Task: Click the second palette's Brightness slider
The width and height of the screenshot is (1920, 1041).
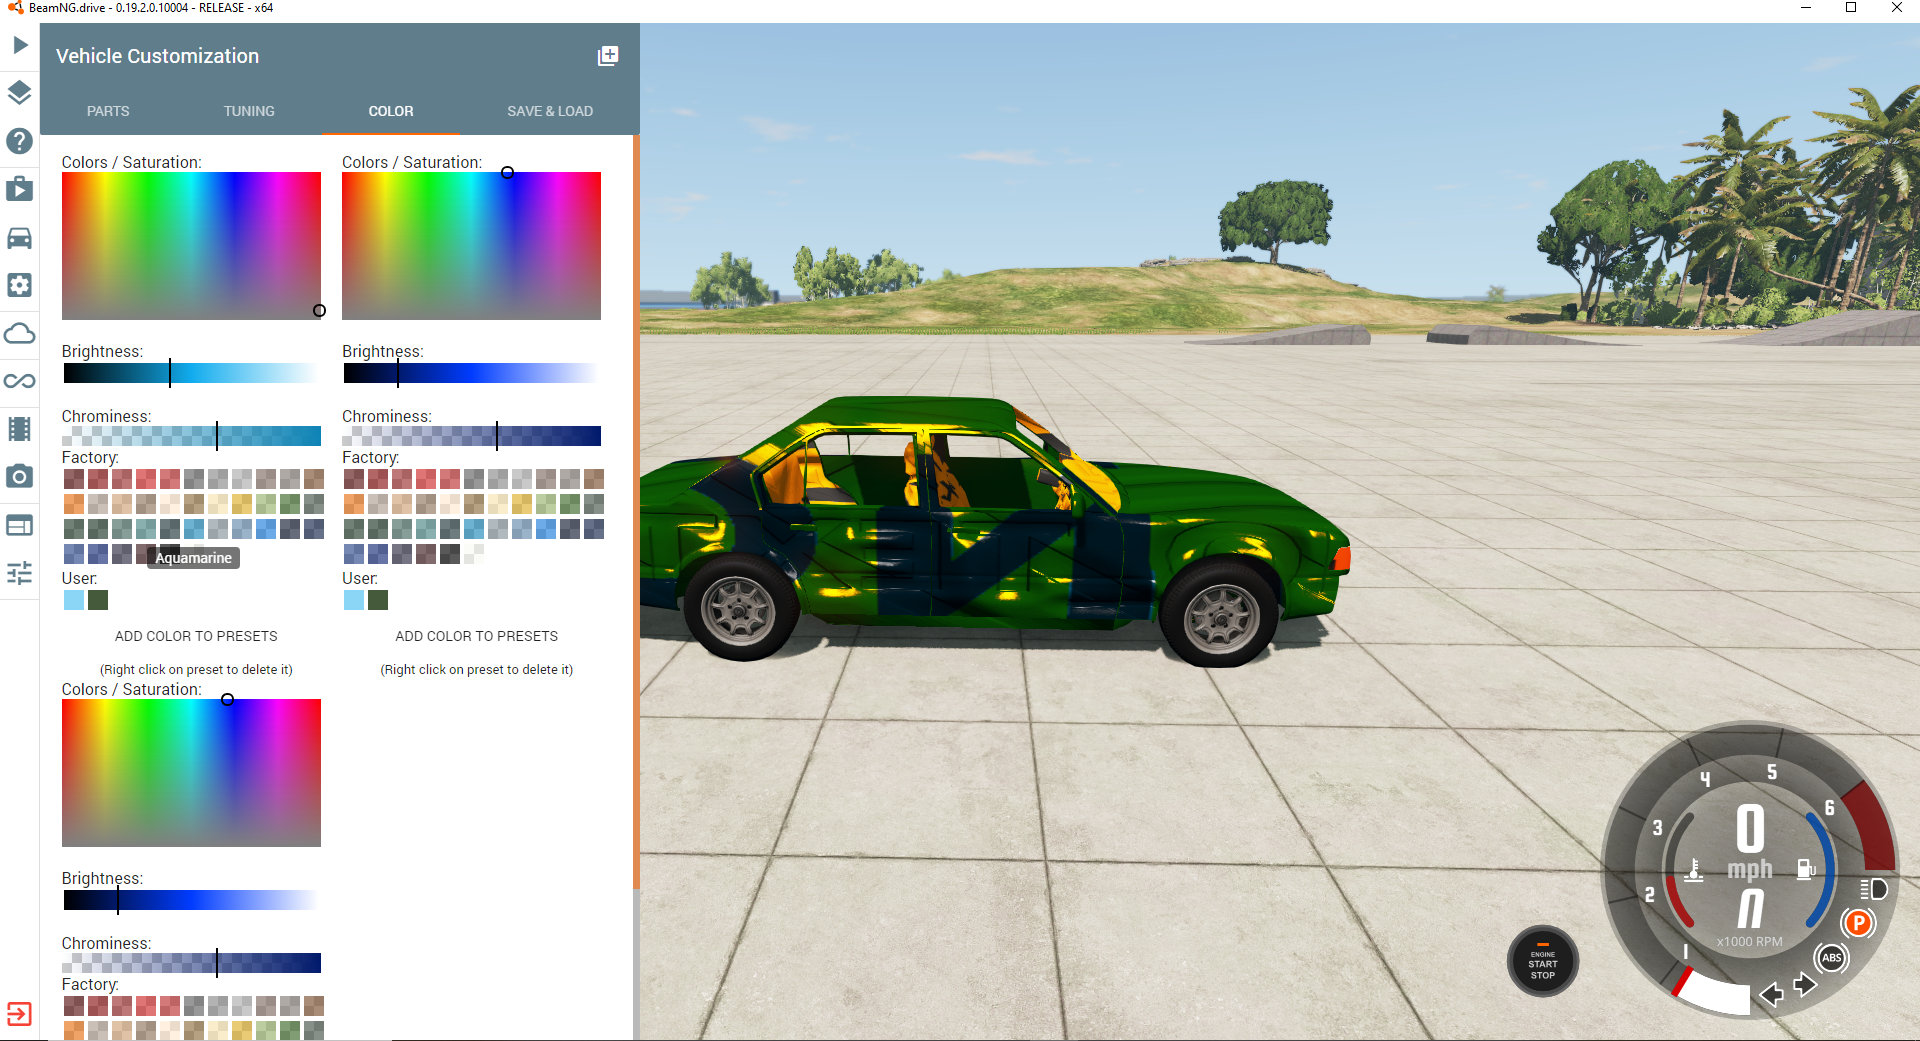Action: pyautogui.click(x=471, y=373)
